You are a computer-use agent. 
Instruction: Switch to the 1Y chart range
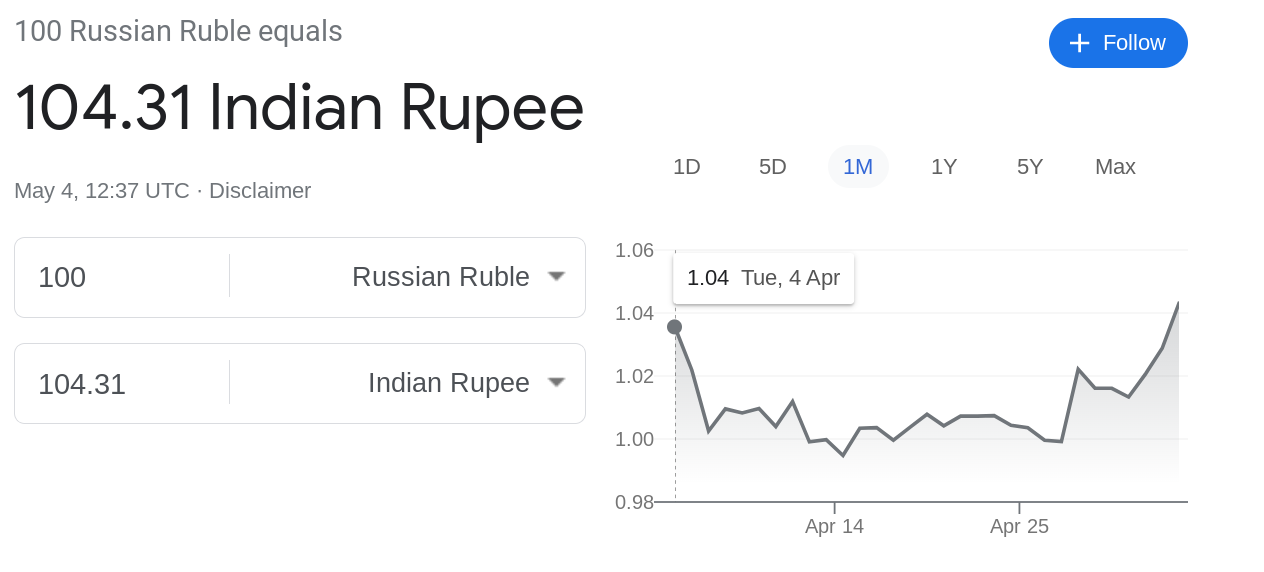point(944,167)
